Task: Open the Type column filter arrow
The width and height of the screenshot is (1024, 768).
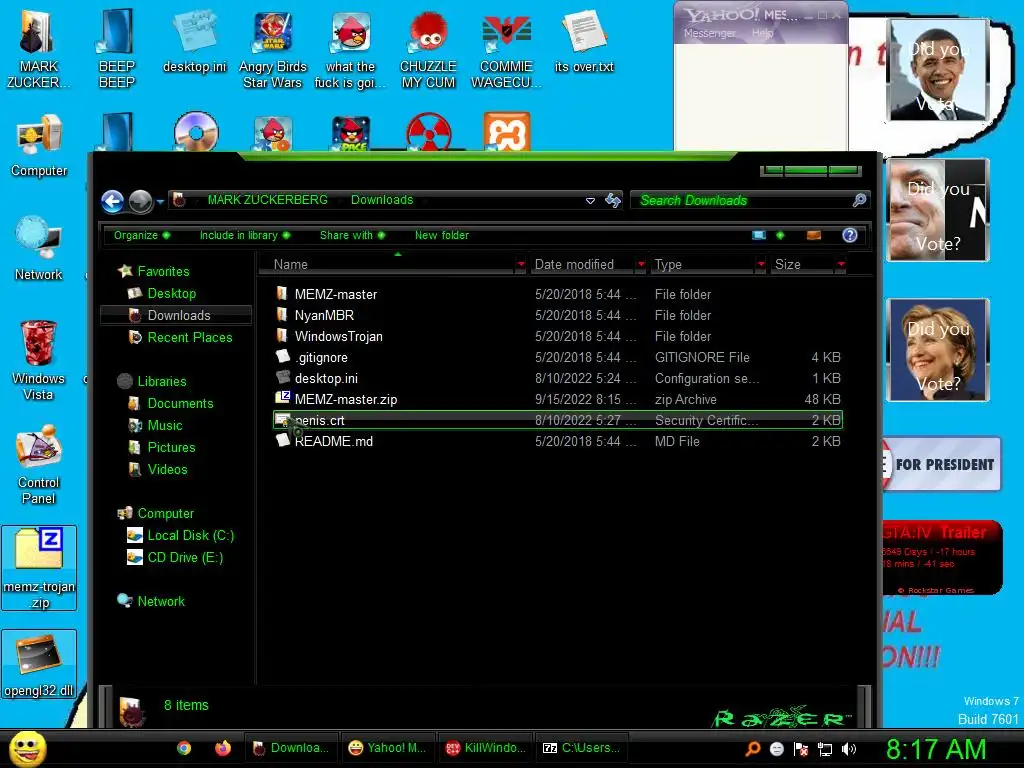Action: [761, 264]
